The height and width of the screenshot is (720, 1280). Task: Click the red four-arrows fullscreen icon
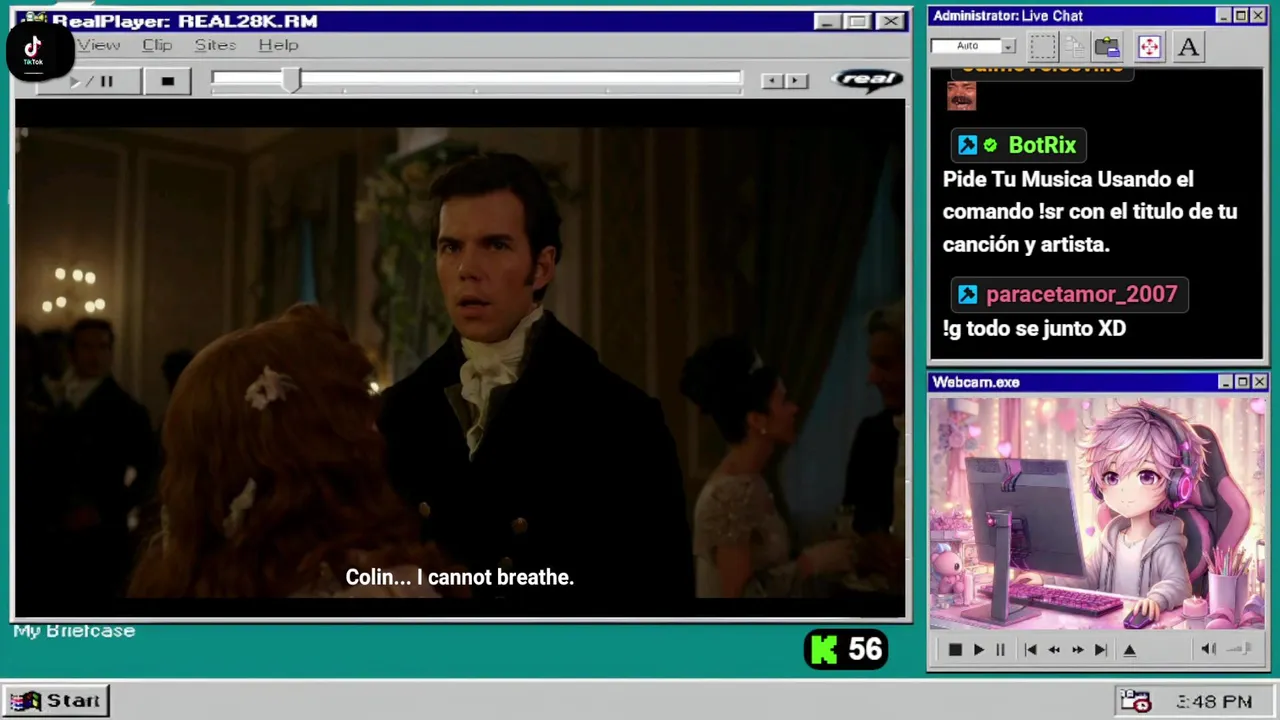[x=1149, y=46]
